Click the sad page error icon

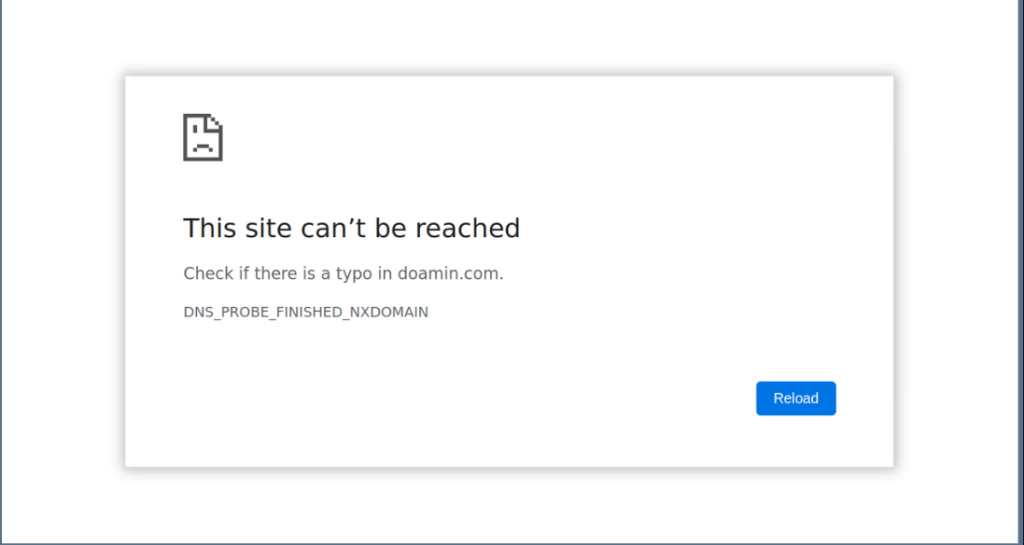point(202,137)
